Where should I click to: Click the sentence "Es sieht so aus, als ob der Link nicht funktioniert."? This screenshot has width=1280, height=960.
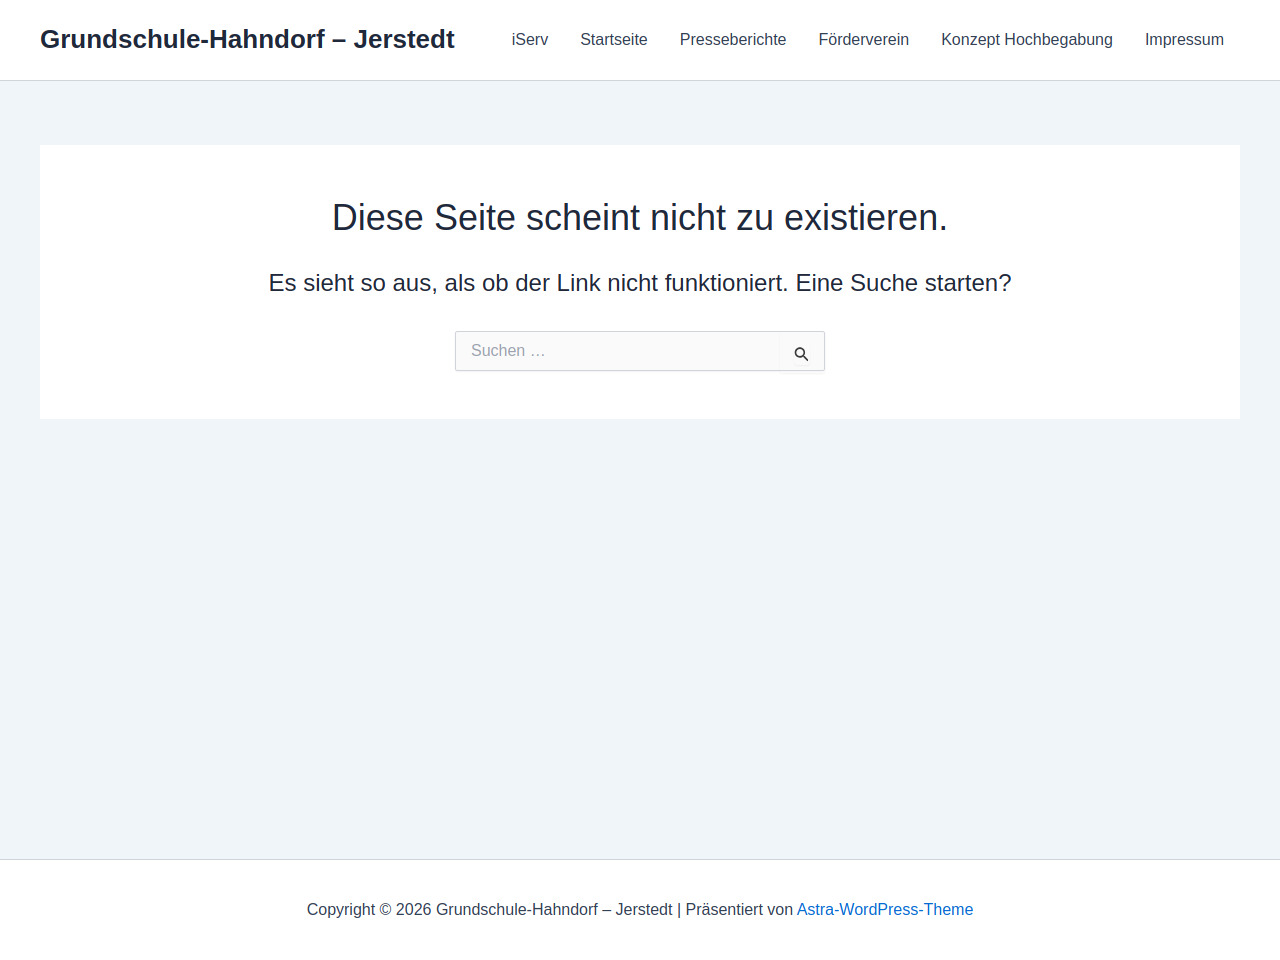528,283
